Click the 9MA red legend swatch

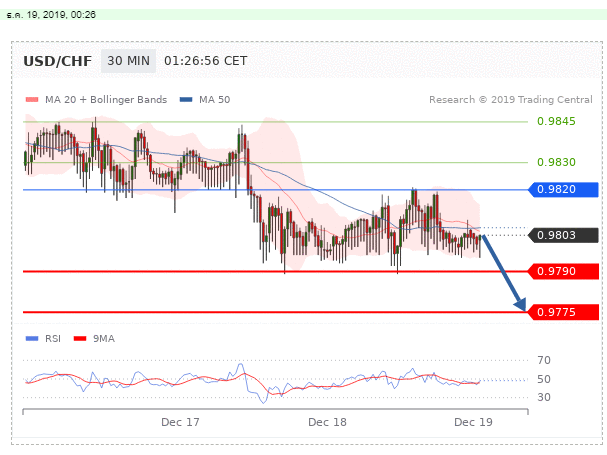click(80, 338)
